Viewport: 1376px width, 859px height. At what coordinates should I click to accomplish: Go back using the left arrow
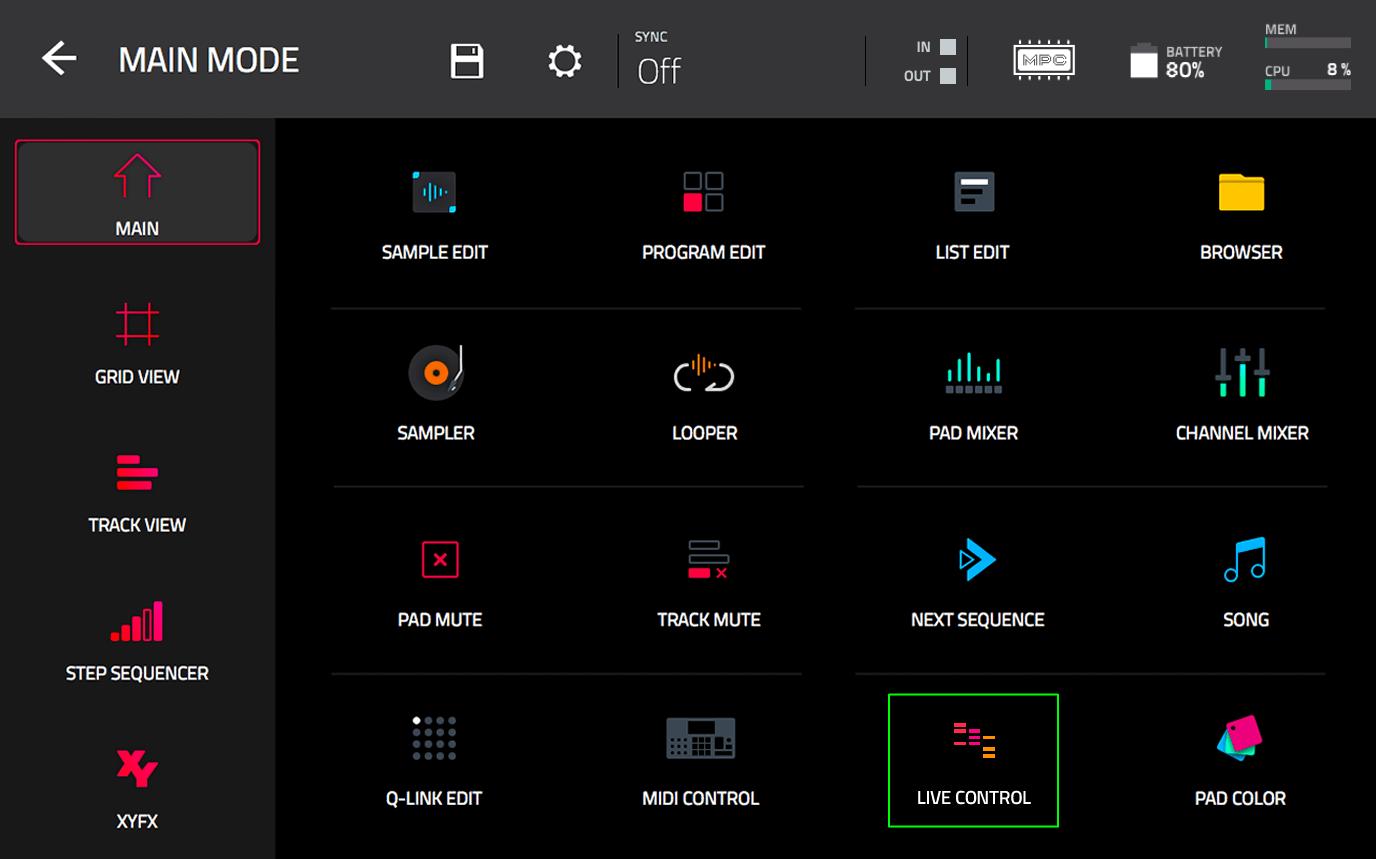pyautogui.click(x=59, y=60)
